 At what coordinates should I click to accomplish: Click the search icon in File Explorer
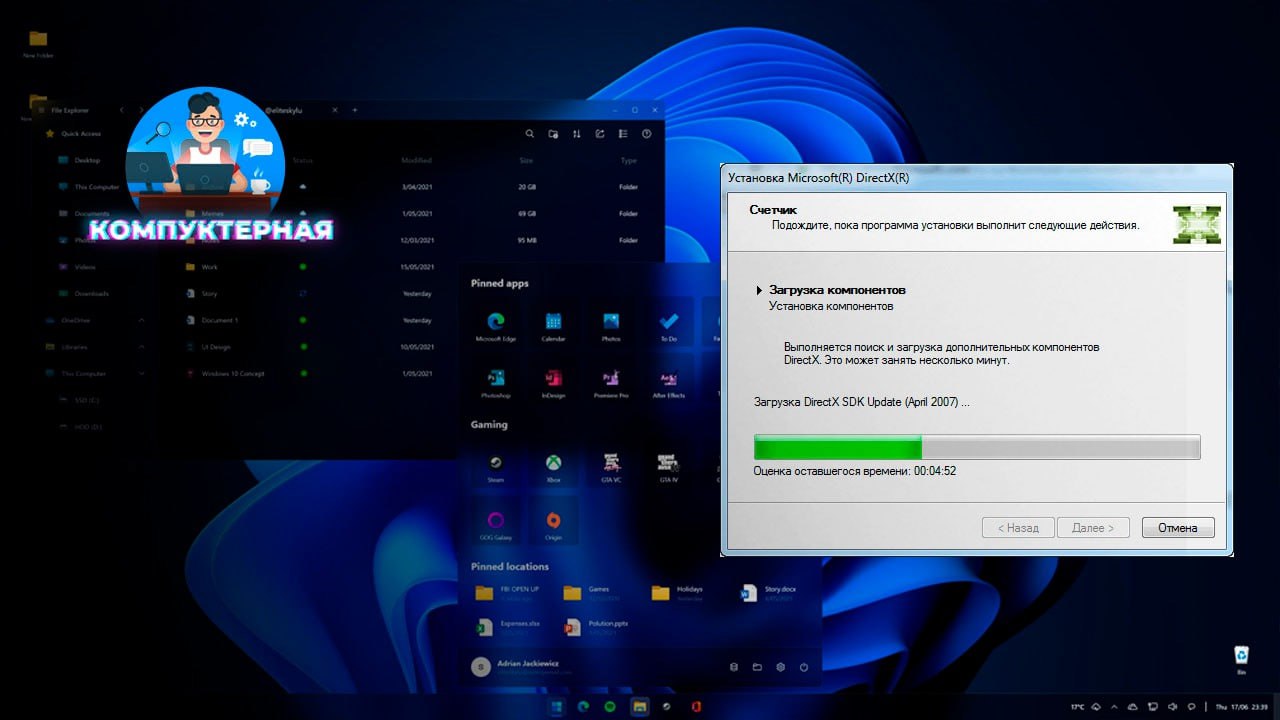[530, 134]
